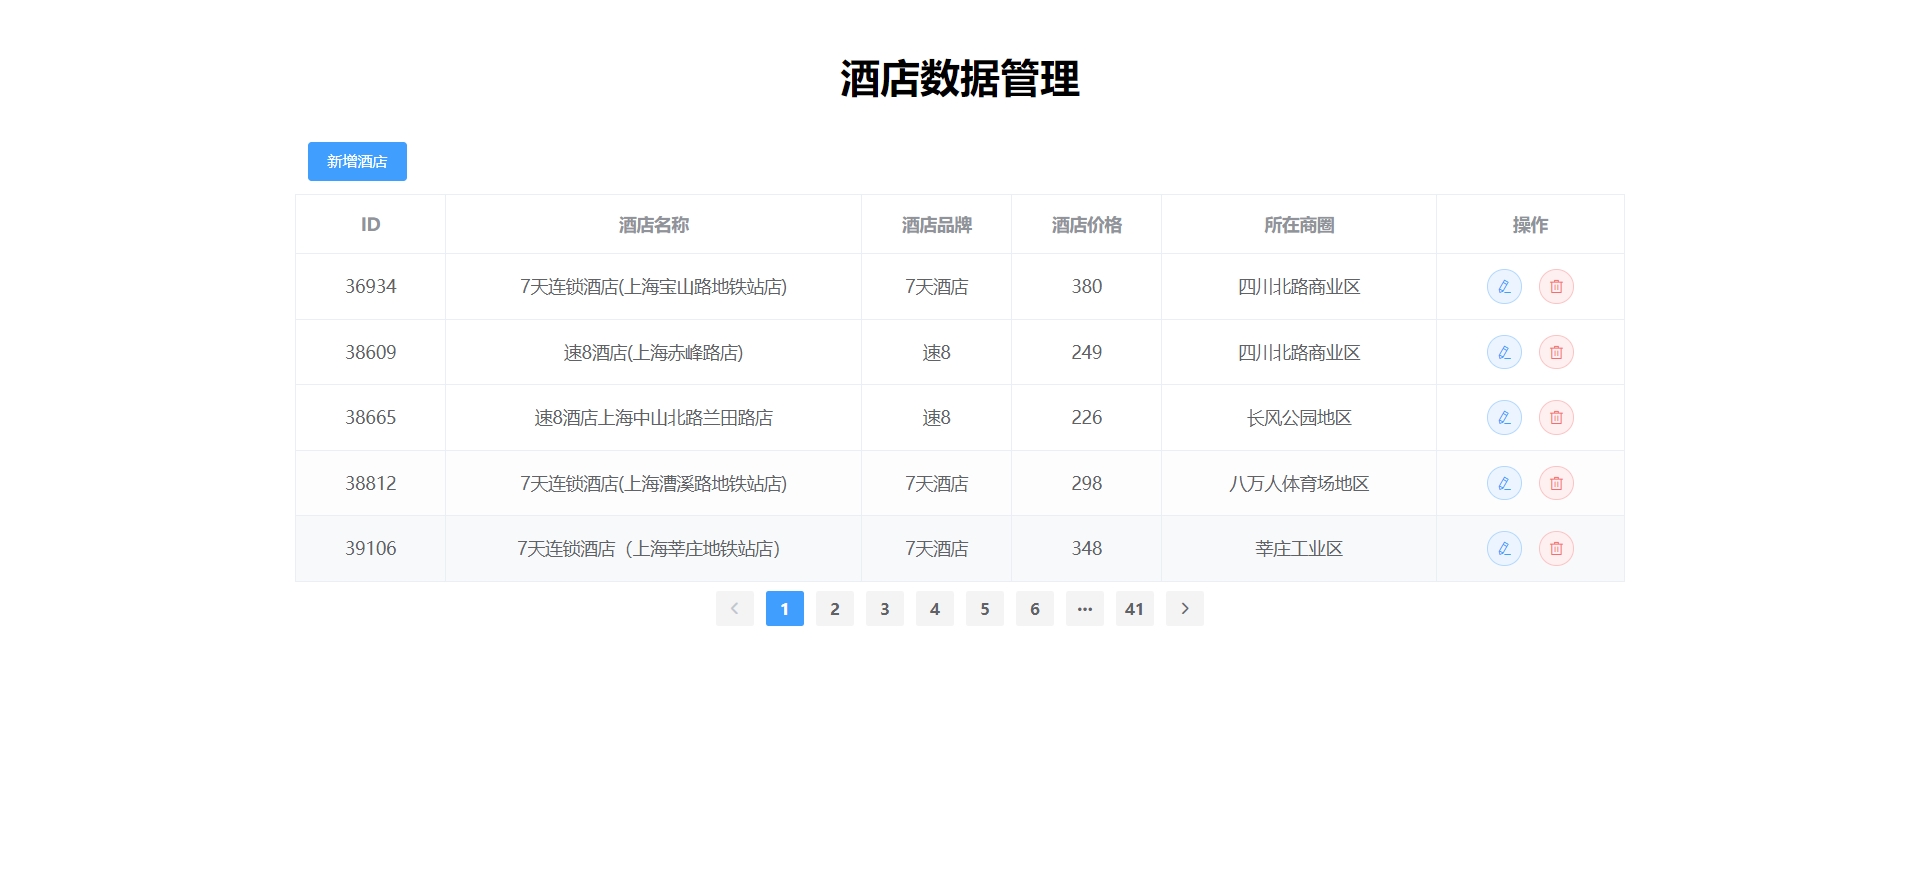Click price cell 348
This screenshot has width=1920, height=870.
pos(1087,548)
